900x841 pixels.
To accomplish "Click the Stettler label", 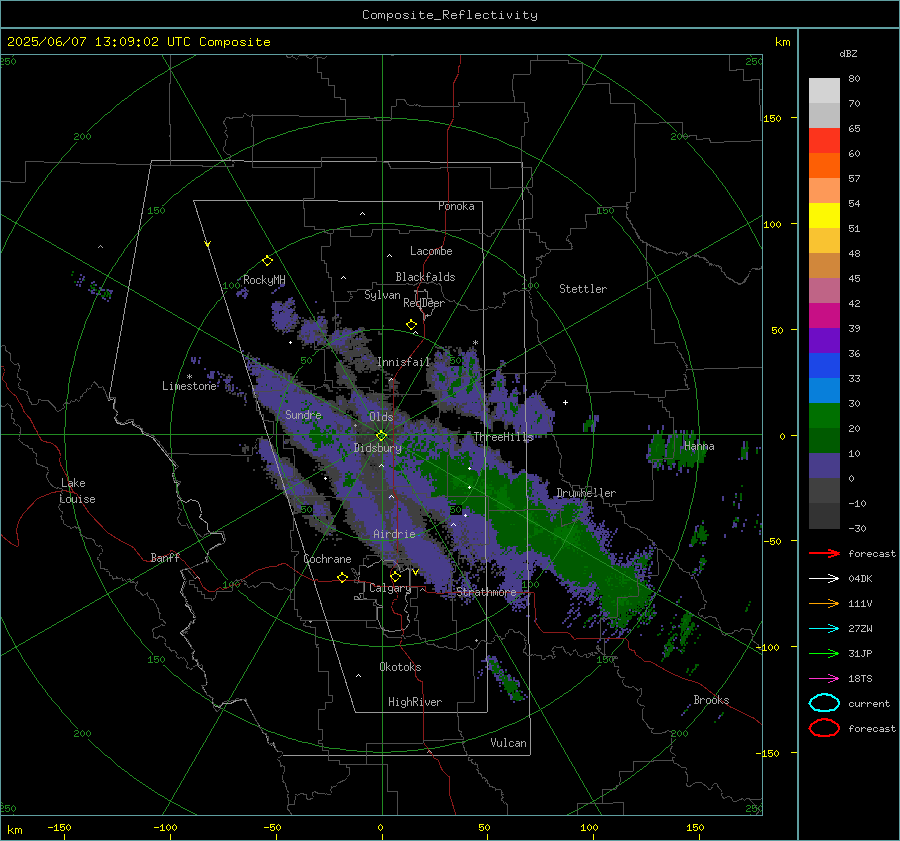I will [x=583, y=289].
